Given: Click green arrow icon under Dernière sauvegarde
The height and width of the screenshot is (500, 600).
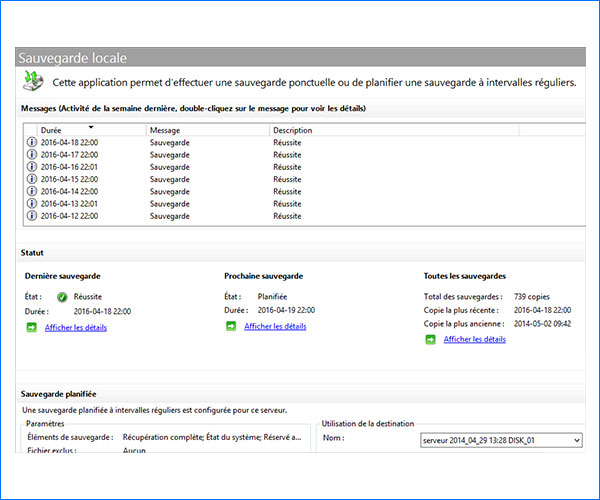Looking at the screenshot, I should pos(30,327).
